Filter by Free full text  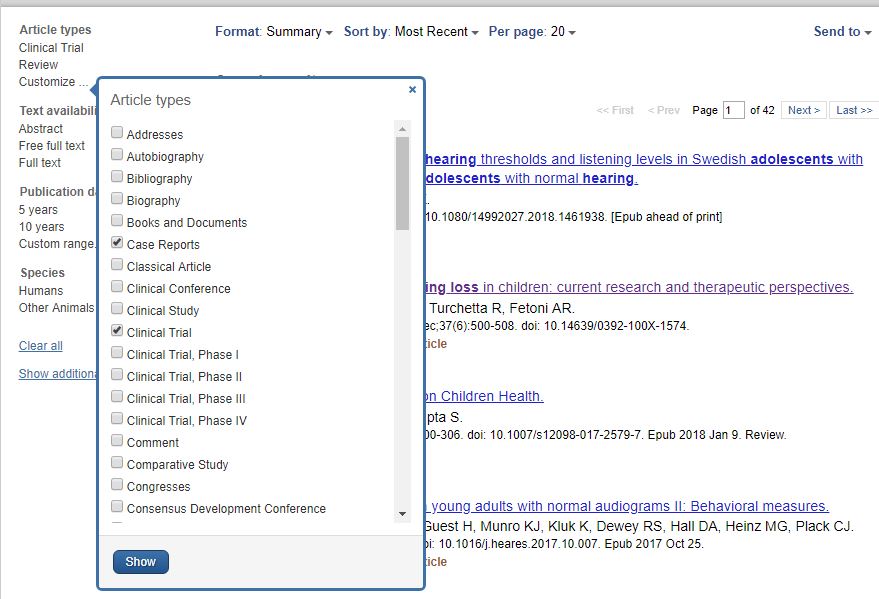pos(52,146)
